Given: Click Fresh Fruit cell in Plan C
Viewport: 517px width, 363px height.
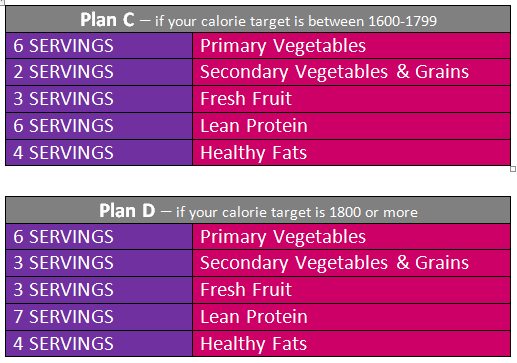Looking at the screenshot, I should click(x=351, y=99).
